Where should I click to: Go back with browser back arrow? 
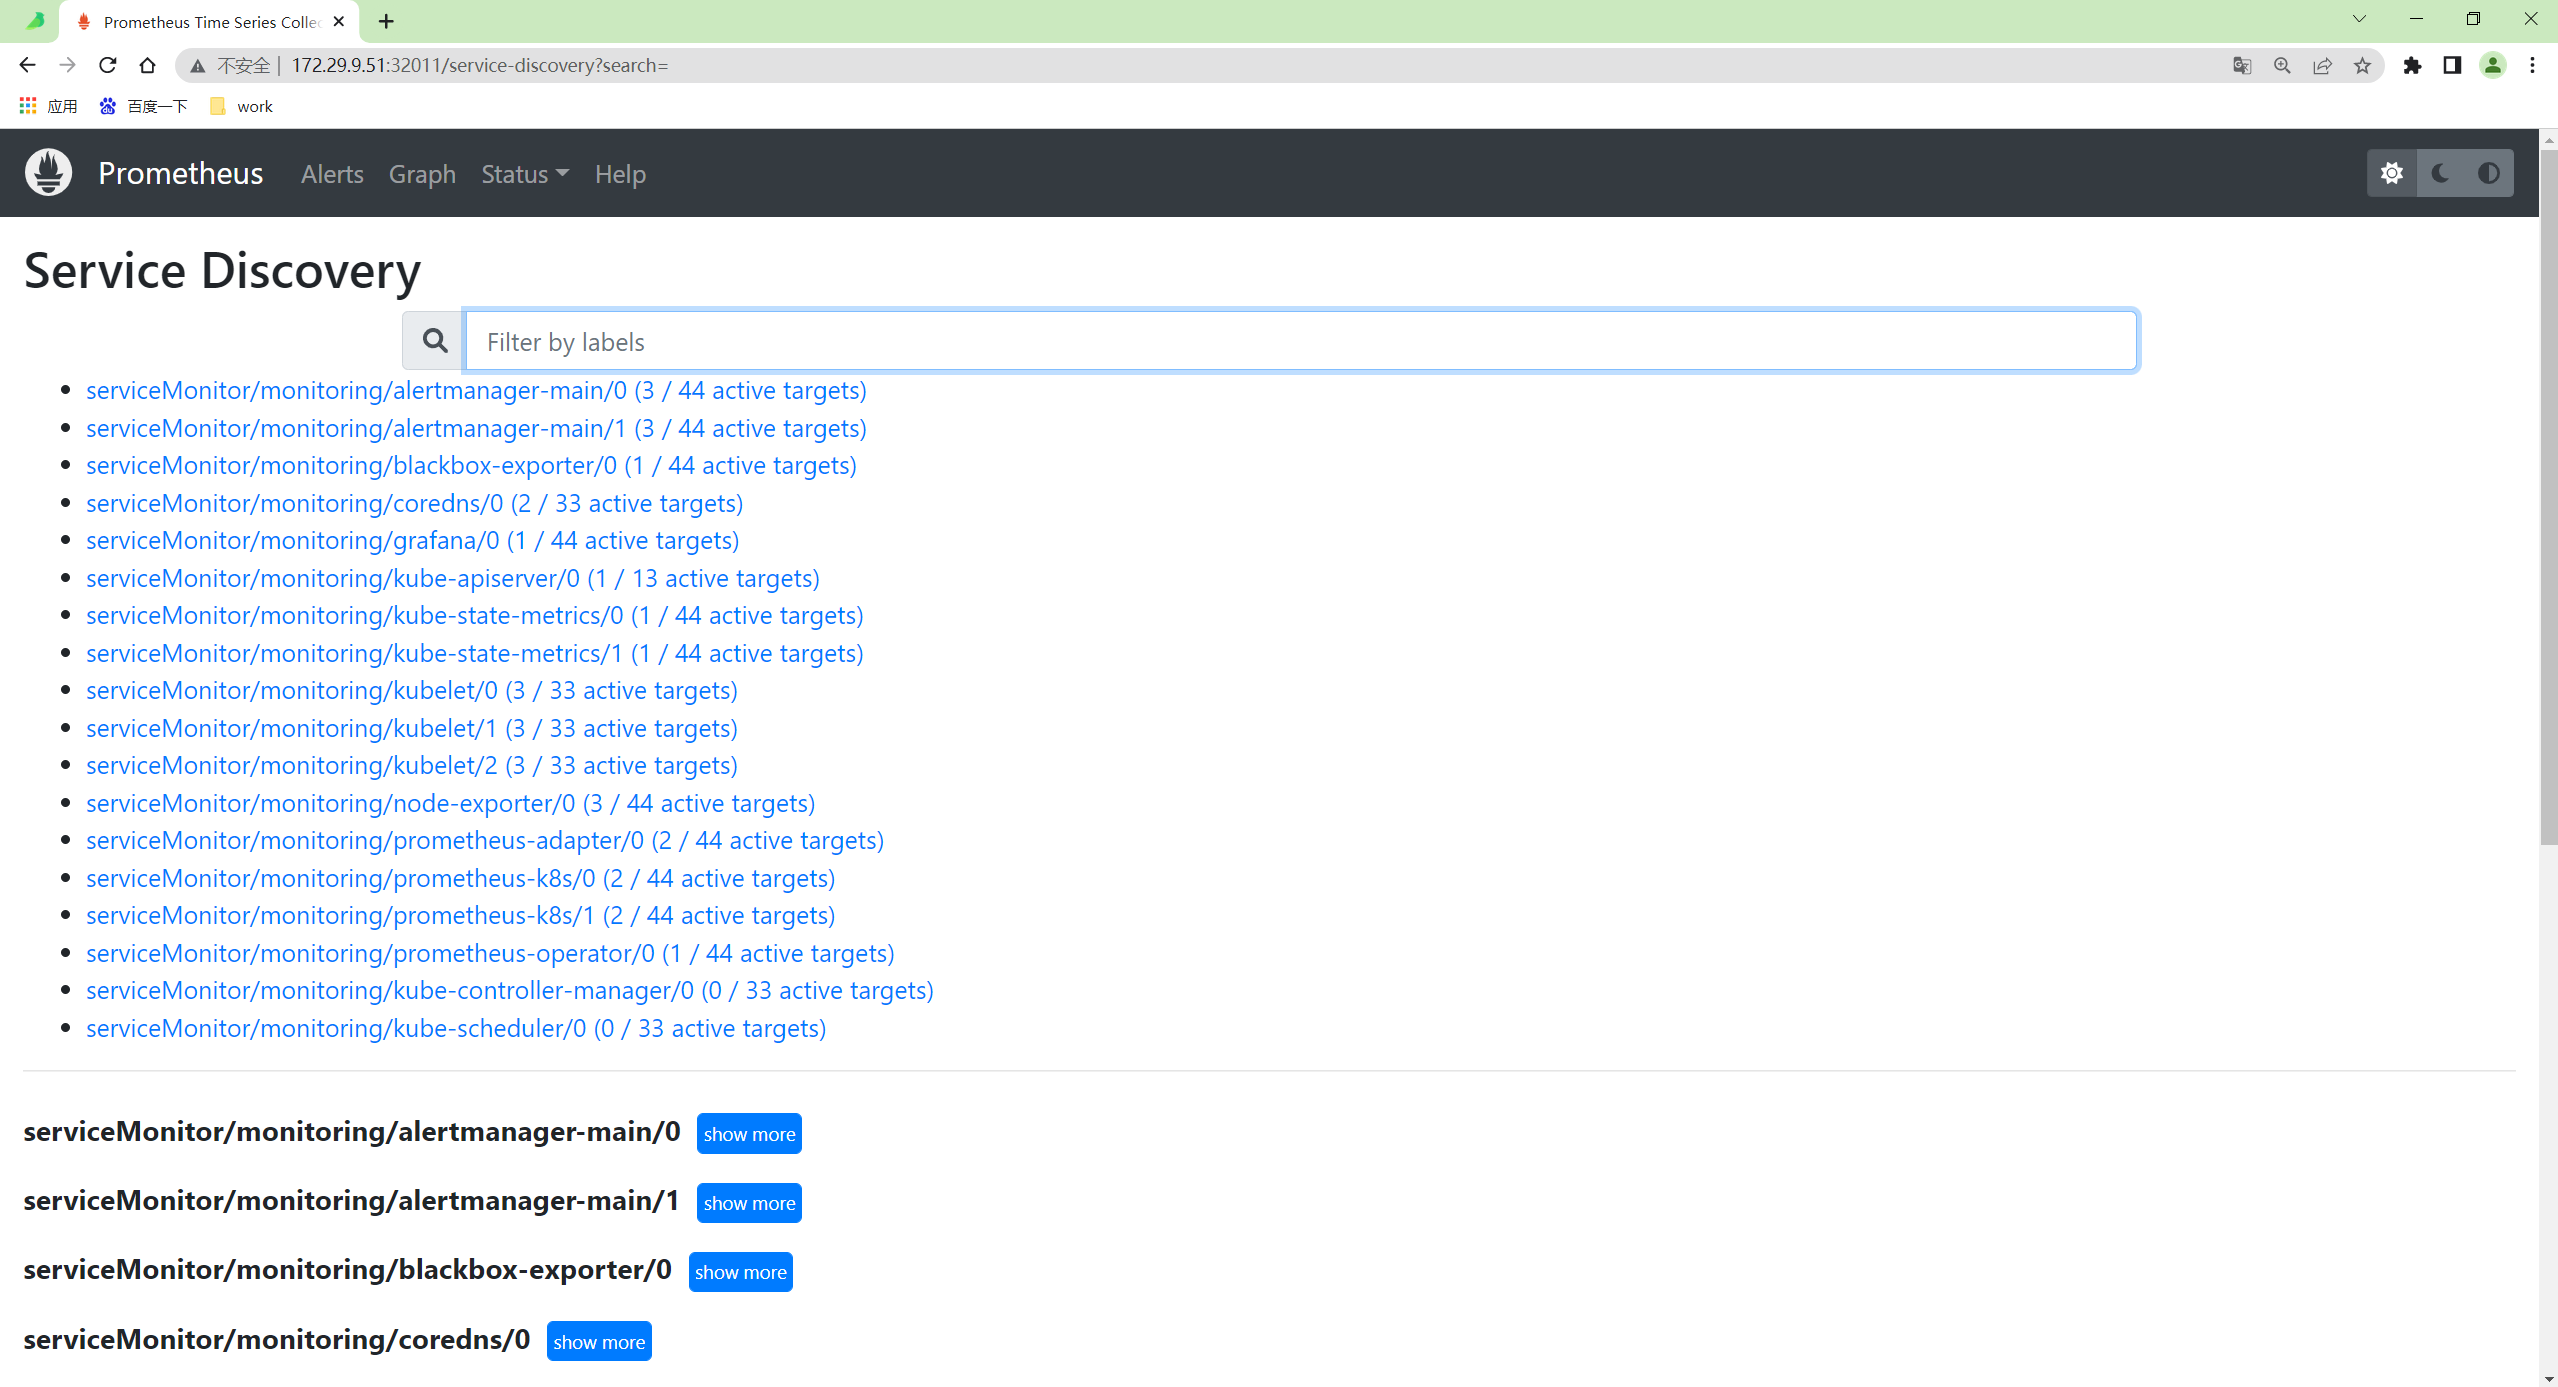click(x=27, y=65)
